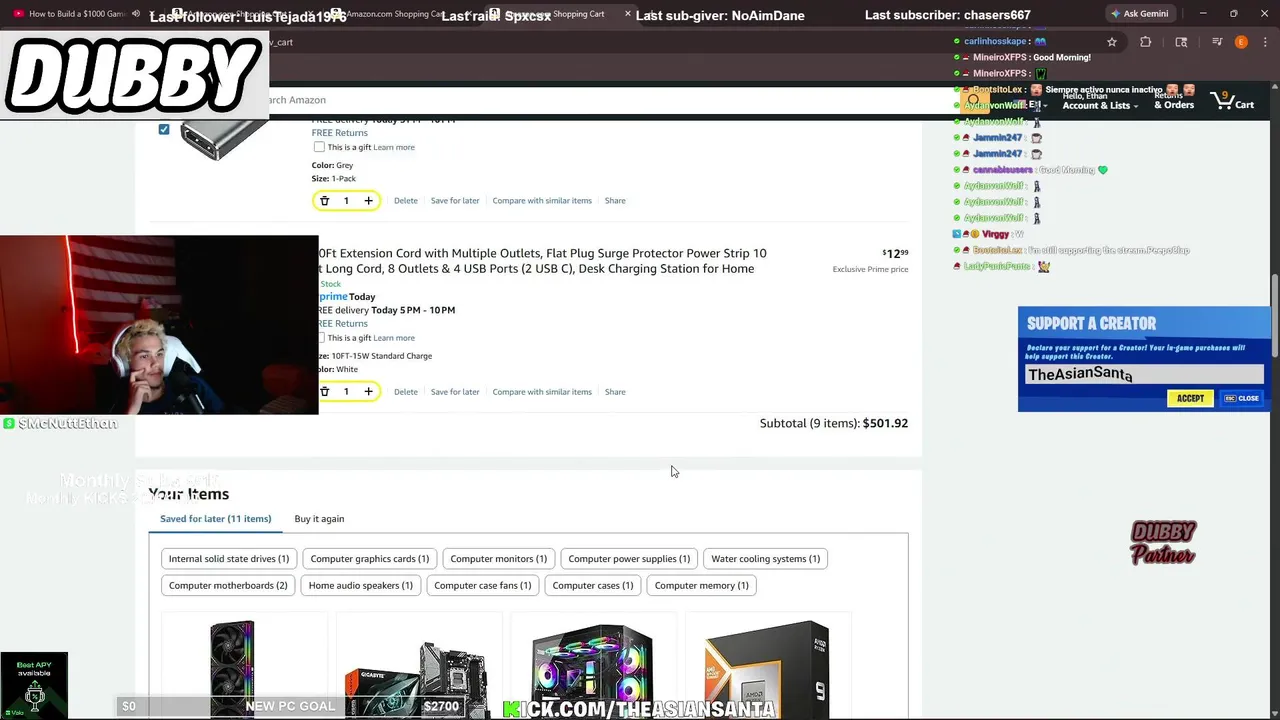
Task: Filter by Home audio speakers (1)
Action: (x=360, y=586)
